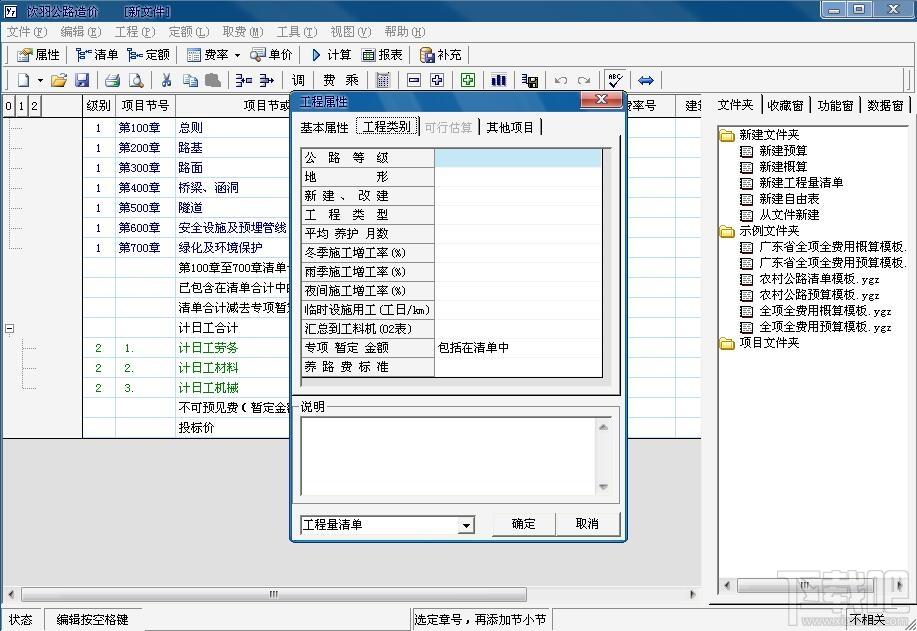Click the cut scissors icon
This screenshot has width=917, height=631.
[x=167, y=80]
